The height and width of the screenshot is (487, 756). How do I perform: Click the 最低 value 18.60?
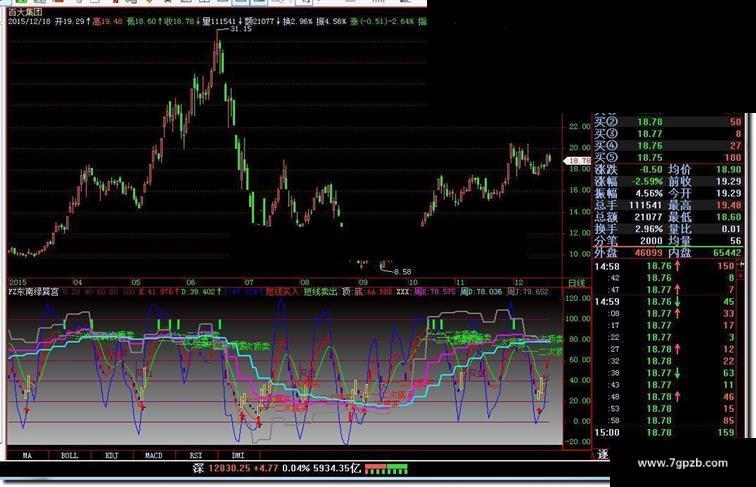tap(729, 217)
